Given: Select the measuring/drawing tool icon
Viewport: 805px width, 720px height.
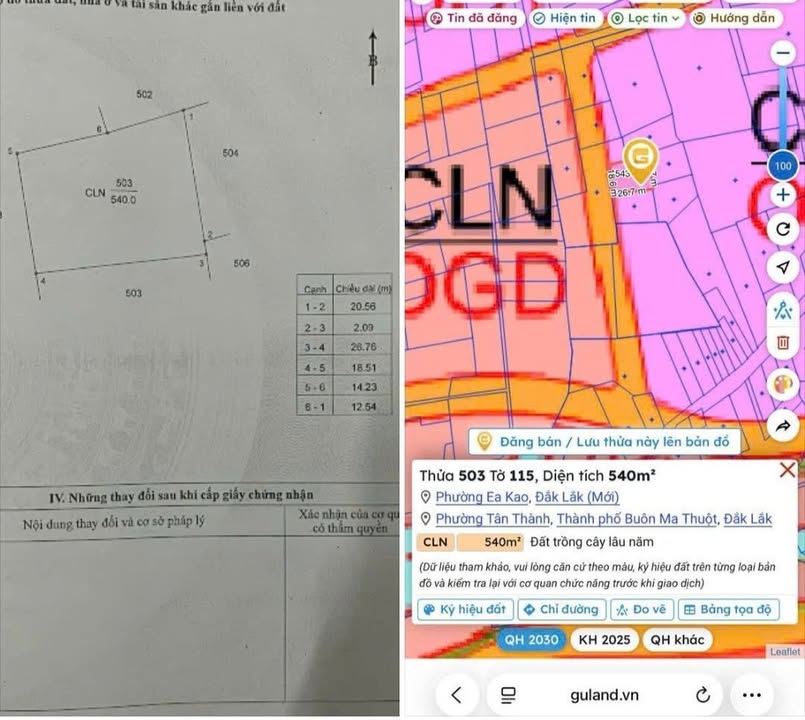Looking at the screenshot, I should (784, 309).
